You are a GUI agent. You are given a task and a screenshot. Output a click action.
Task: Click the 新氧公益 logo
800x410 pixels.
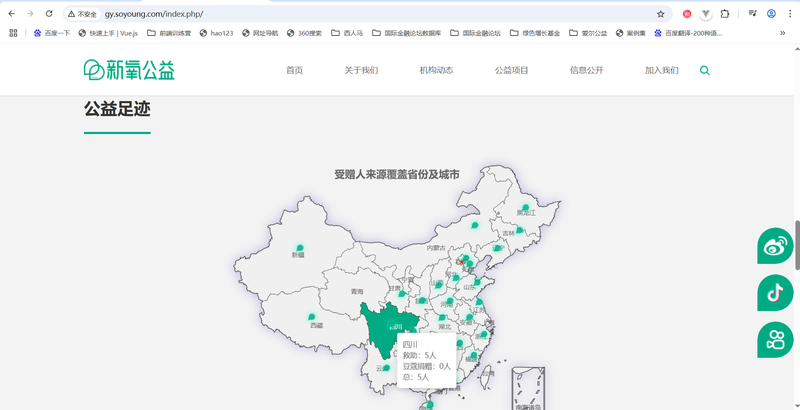point(129,70)
